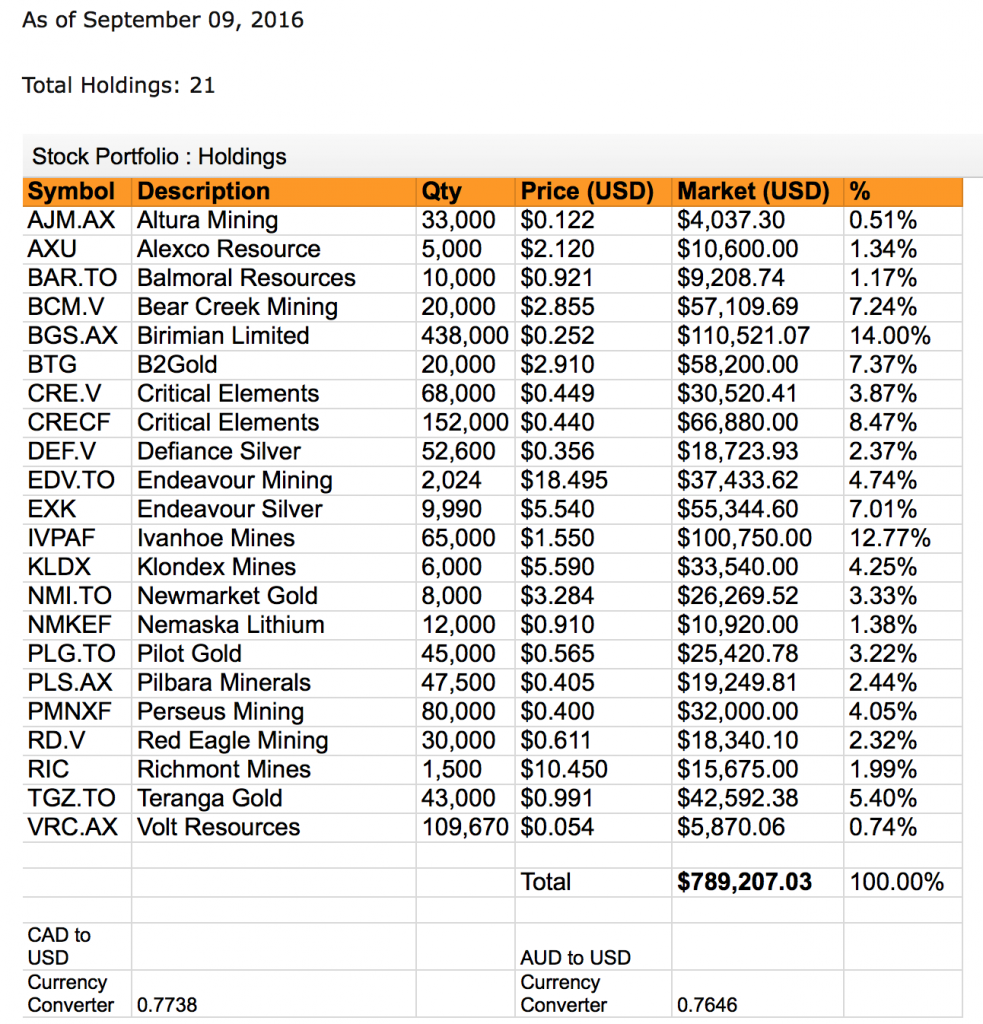
Task: Click the Richmont Mines description cell
Action: point(224,770)
